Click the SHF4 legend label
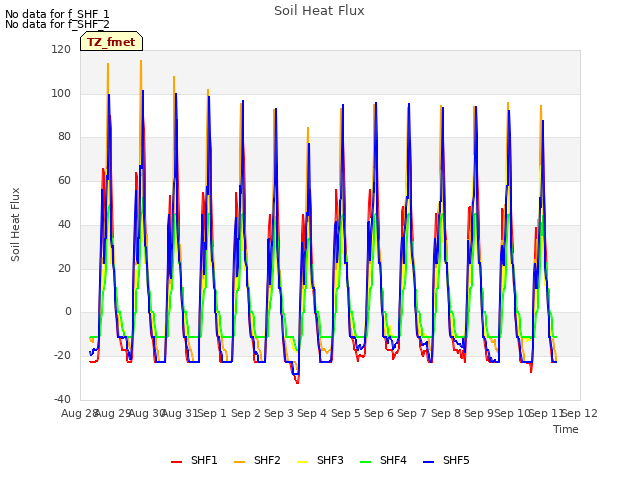 393,460
